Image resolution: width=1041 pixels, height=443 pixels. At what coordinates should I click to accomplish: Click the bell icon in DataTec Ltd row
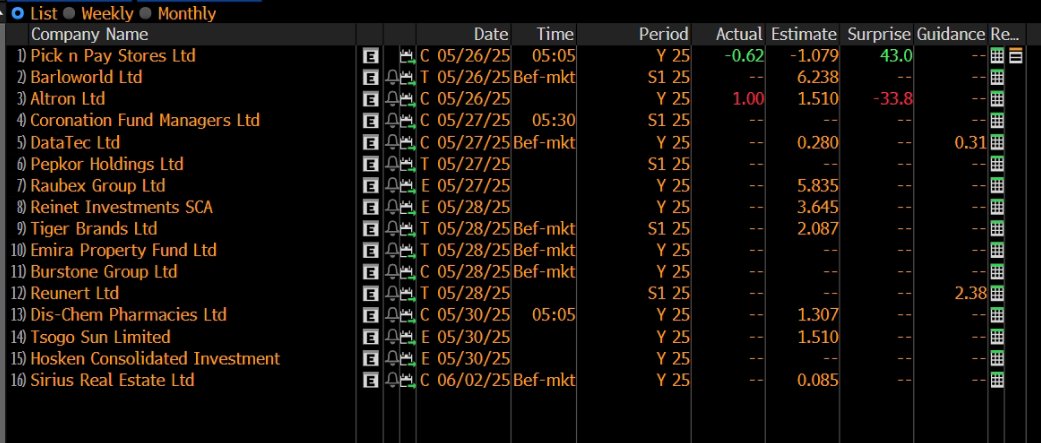tap(392, 143)
